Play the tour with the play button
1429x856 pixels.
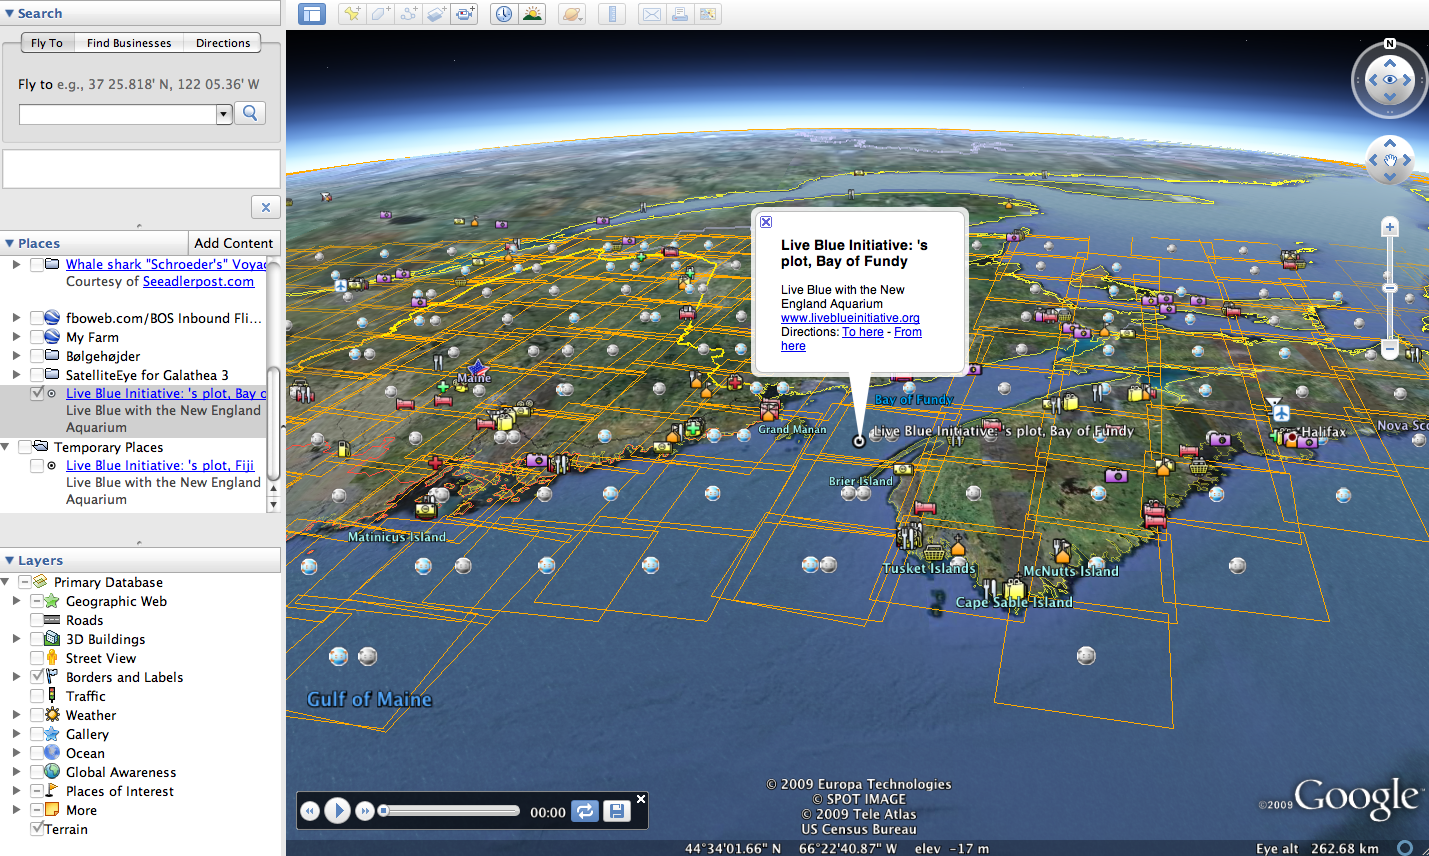[337, 811]
